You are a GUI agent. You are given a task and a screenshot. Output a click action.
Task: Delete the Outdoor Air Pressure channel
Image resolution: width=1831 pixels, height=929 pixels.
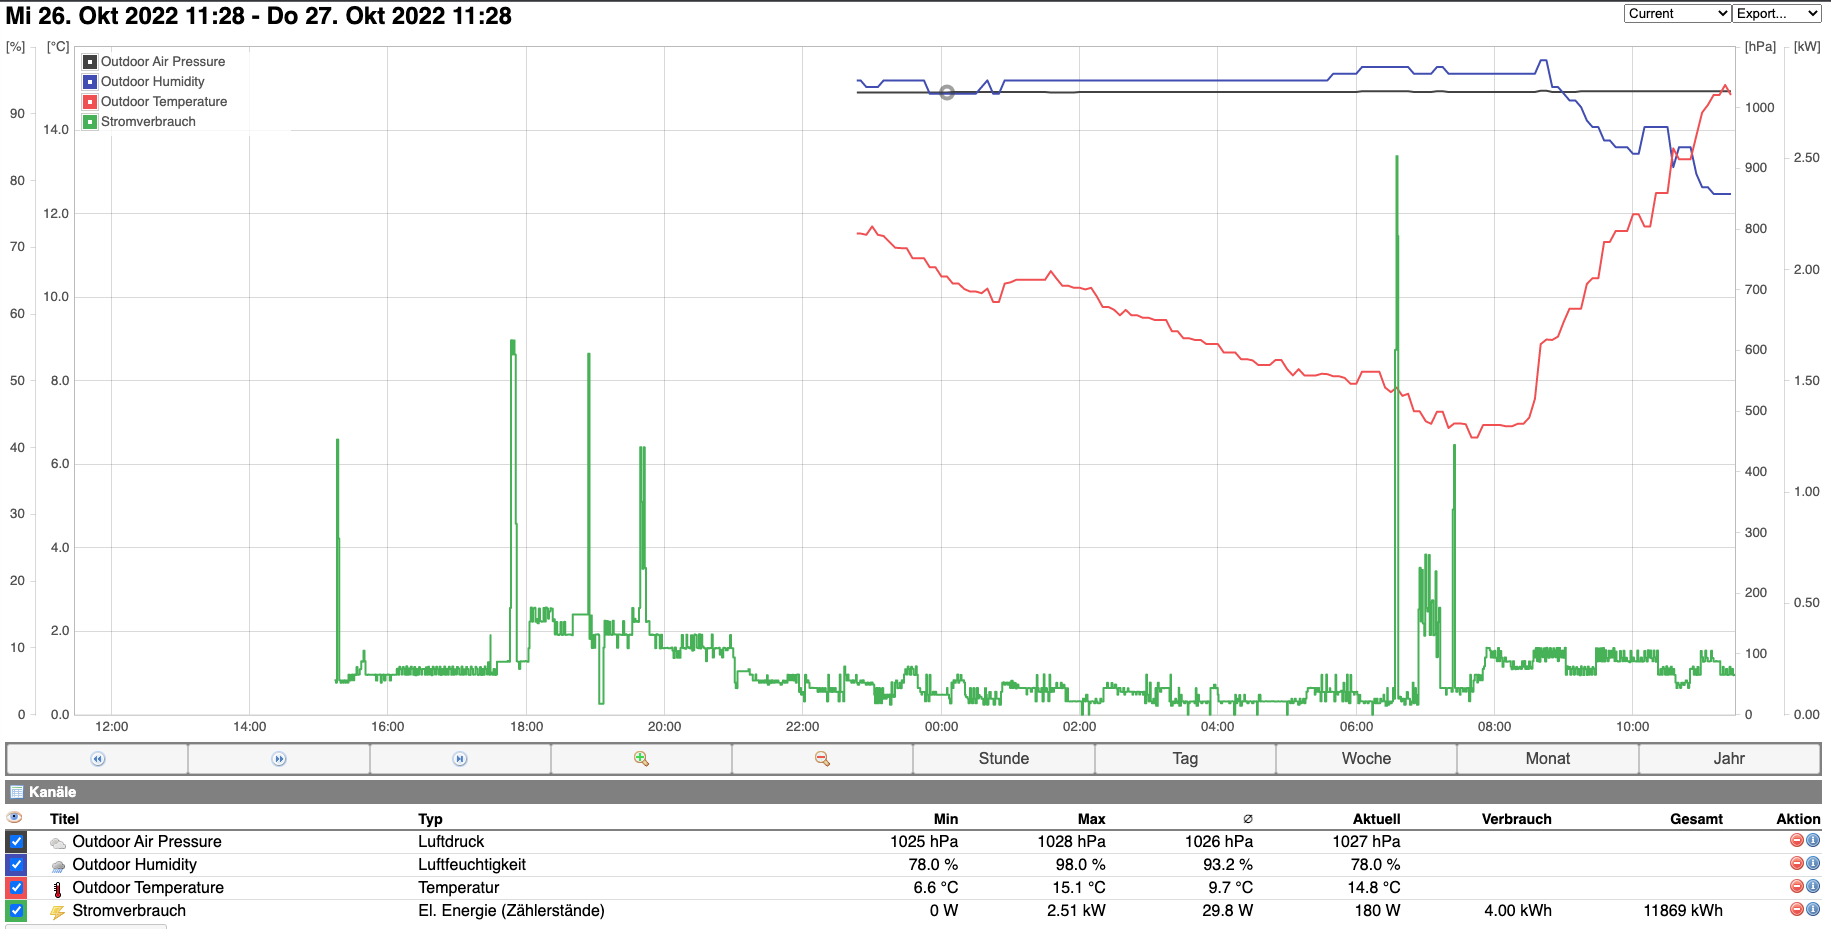(x=1796, y=841)
